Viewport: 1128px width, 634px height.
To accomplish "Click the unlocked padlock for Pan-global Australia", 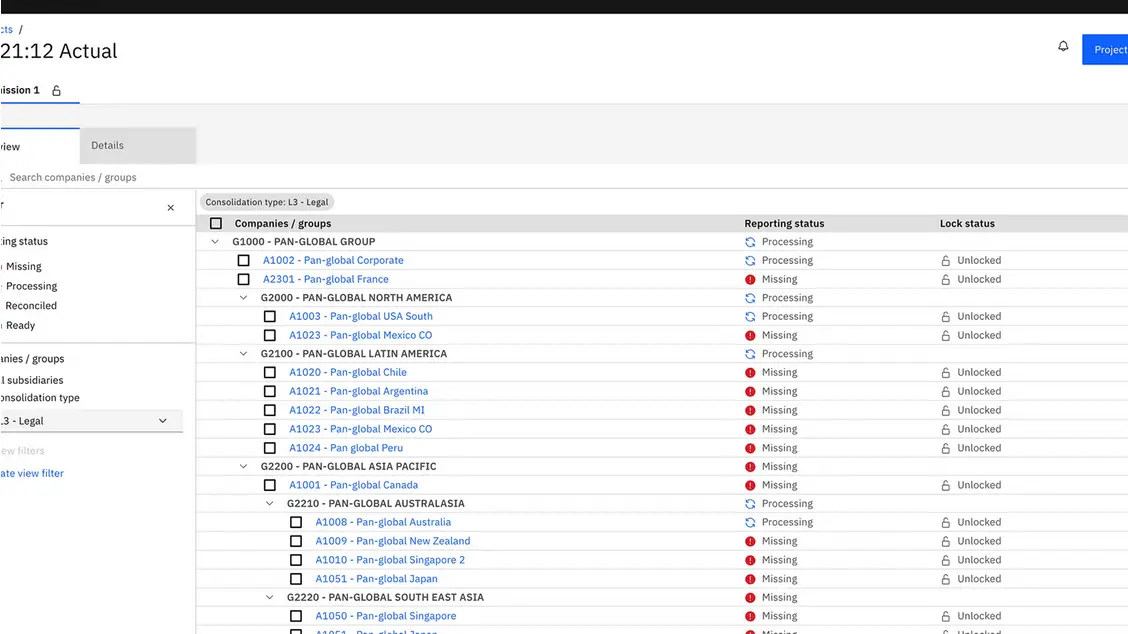I will [945, 523].
